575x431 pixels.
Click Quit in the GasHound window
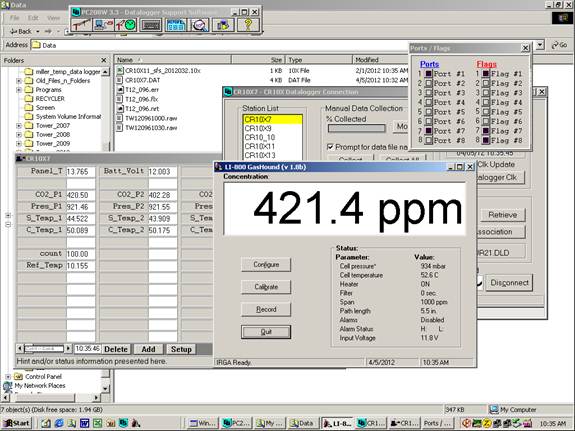[x=266, y=332]
